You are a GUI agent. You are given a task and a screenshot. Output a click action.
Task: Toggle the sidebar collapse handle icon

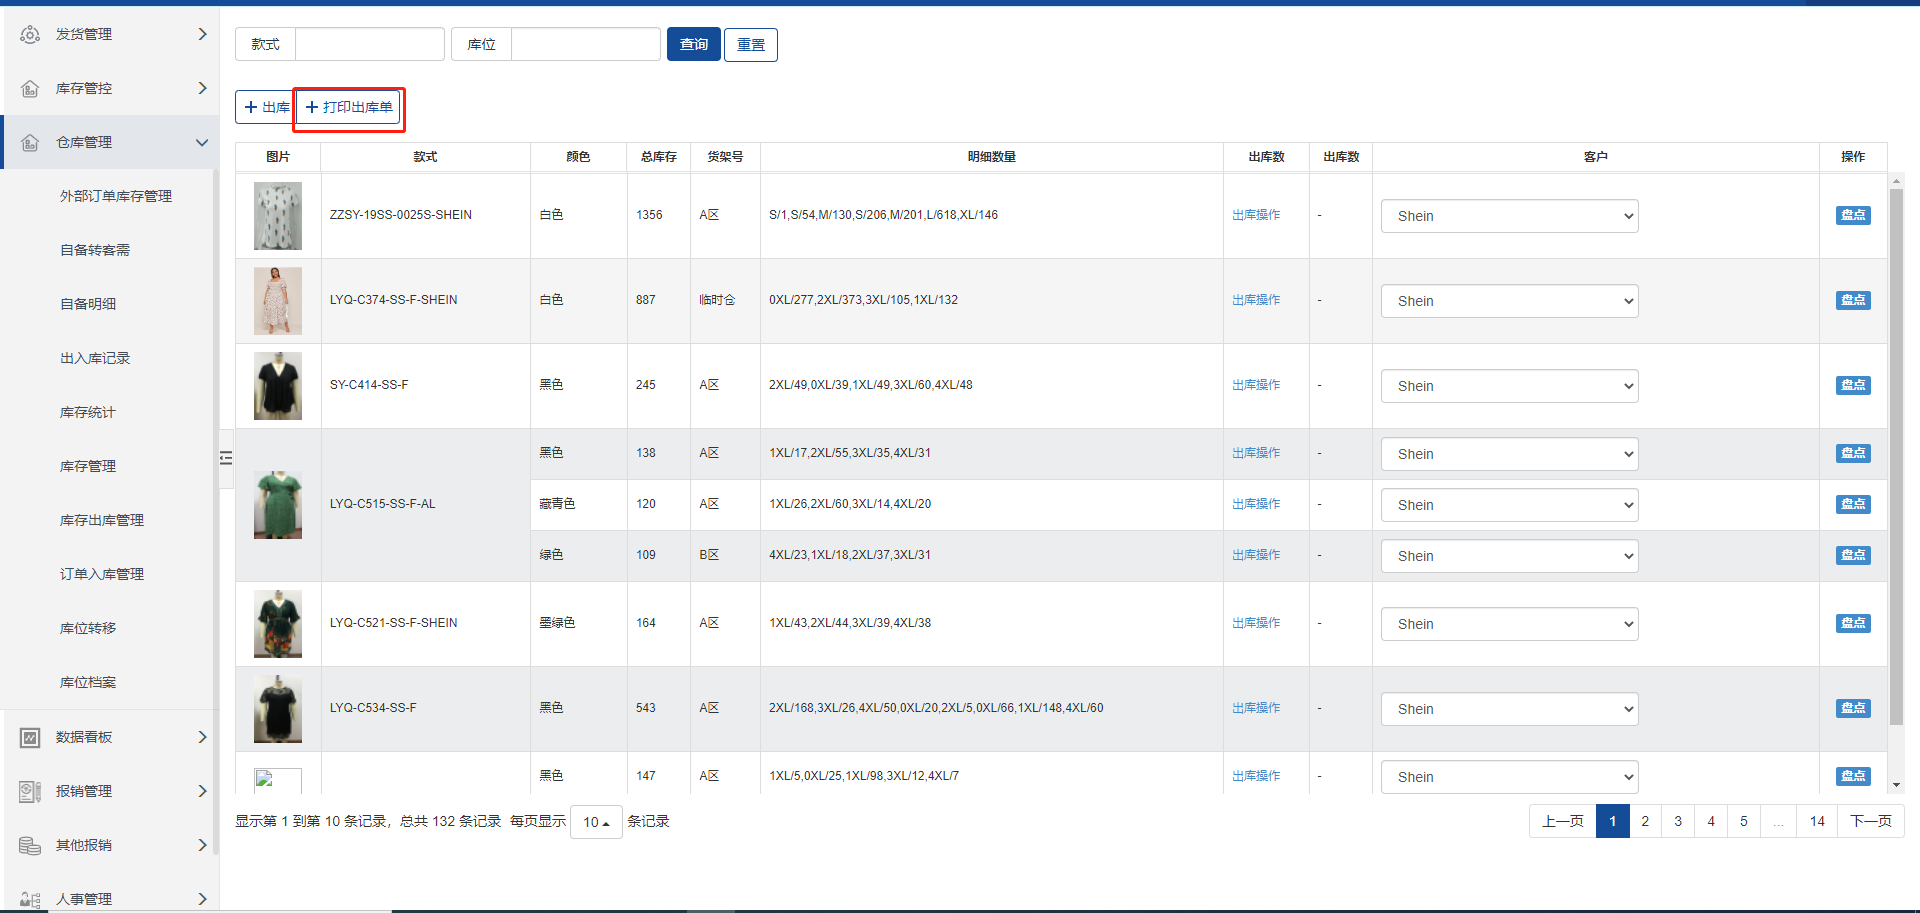(x=226, y=458)
